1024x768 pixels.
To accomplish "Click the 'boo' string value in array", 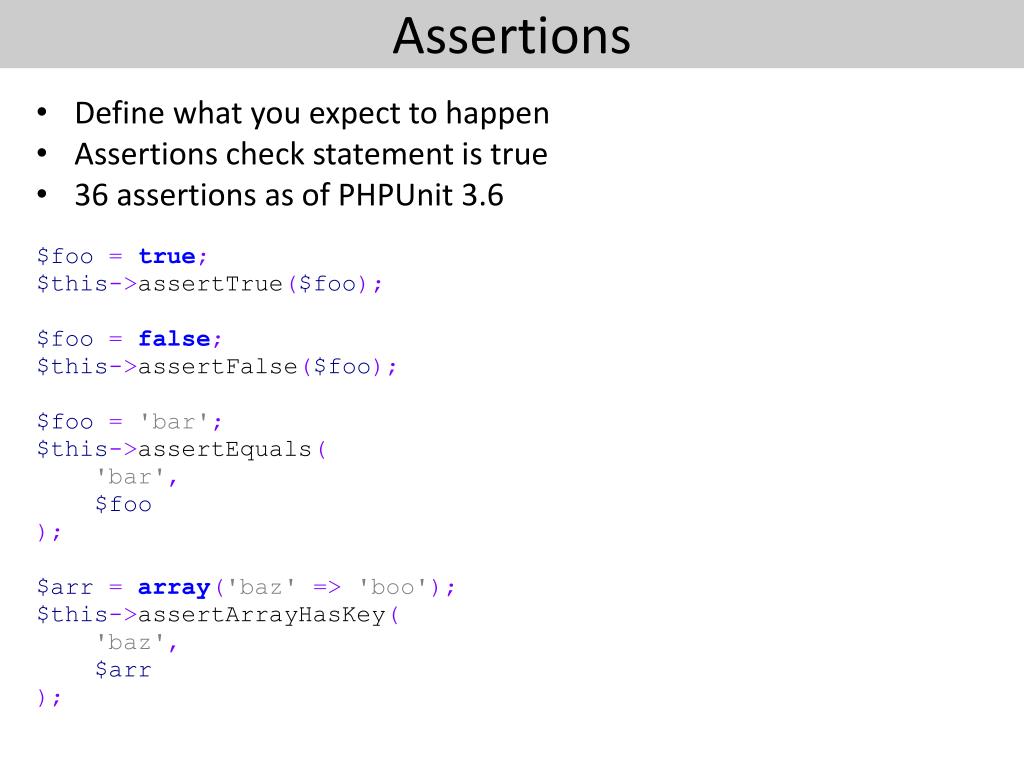I will tap(392, 586).
